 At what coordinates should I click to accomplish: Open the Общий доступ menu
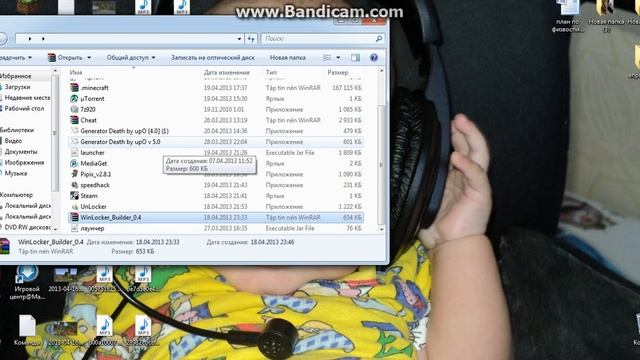point(131,58)
